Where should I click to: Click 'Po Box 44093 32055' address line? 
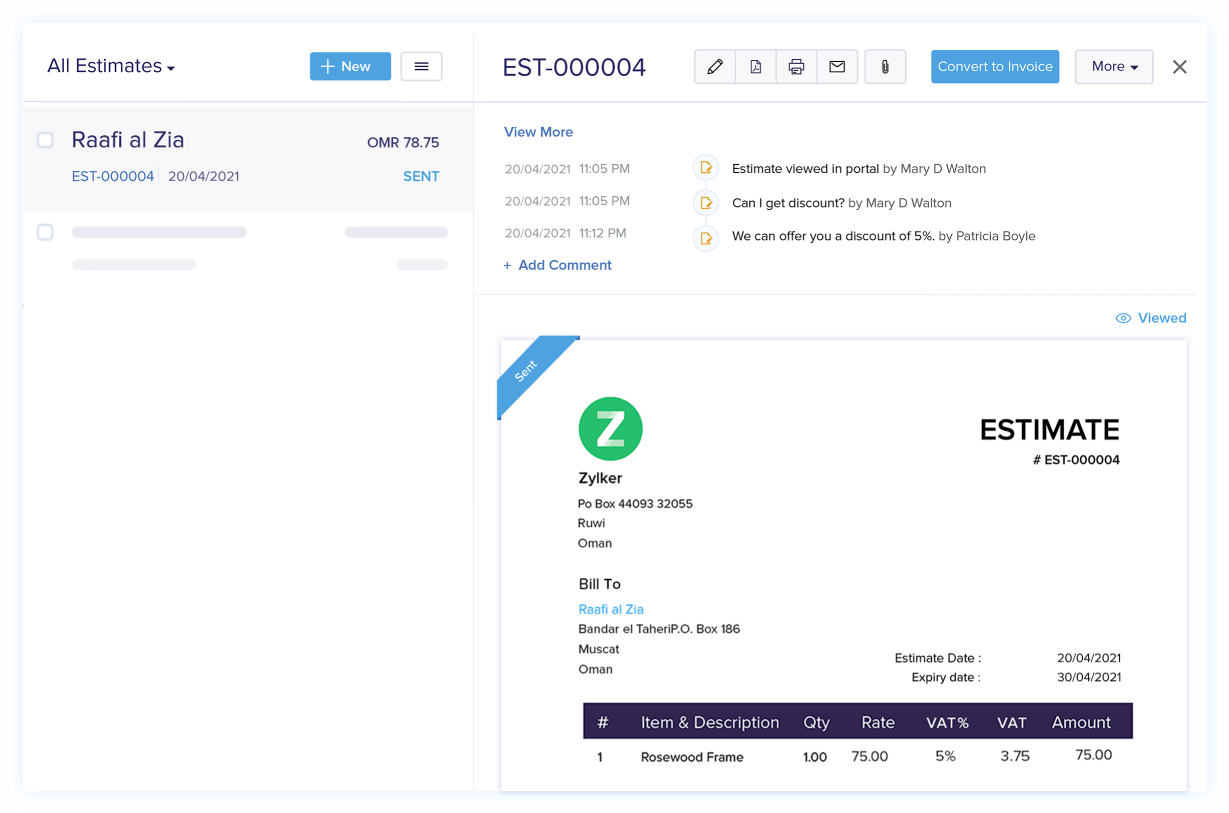coord(635,503)
